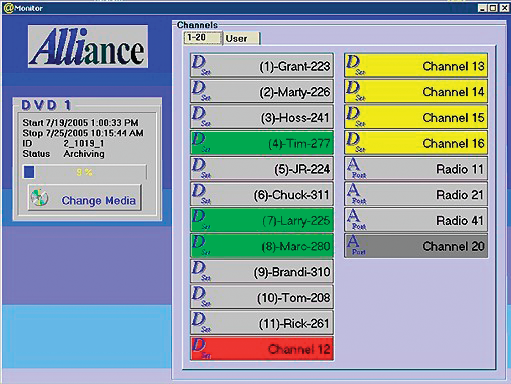Select the Channel 16 yellow label

coord(453,144)
